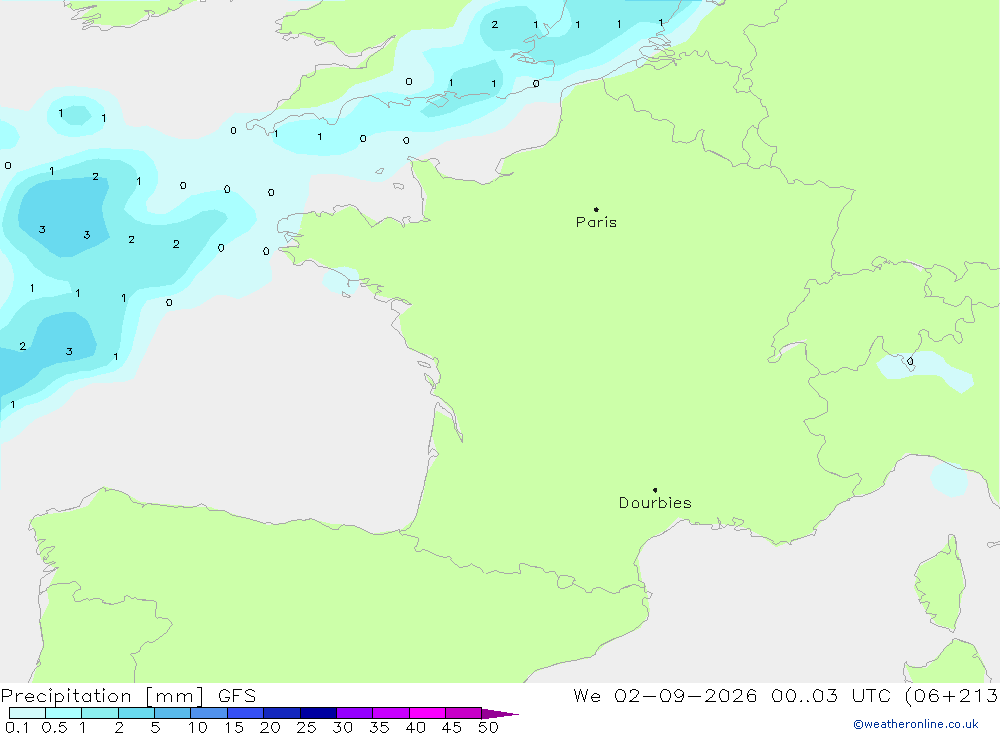Select the magenta 40 mm legend swatch
The width and height of the screenshot is (1000, 733).
coord(427,713)
